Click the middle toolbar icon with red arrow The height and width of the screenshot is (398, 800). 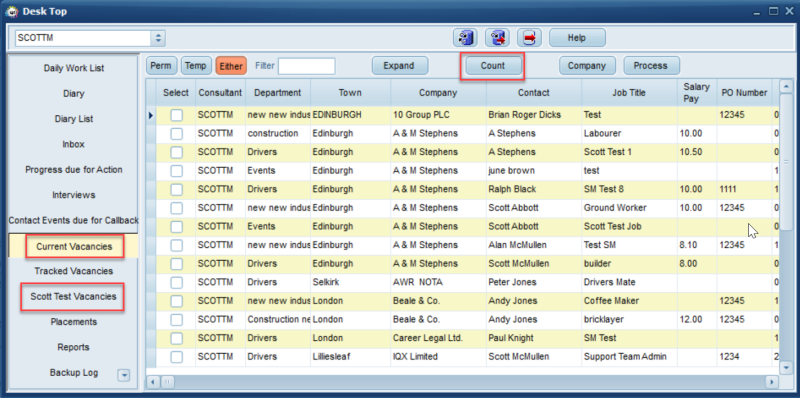coord(497,38)
